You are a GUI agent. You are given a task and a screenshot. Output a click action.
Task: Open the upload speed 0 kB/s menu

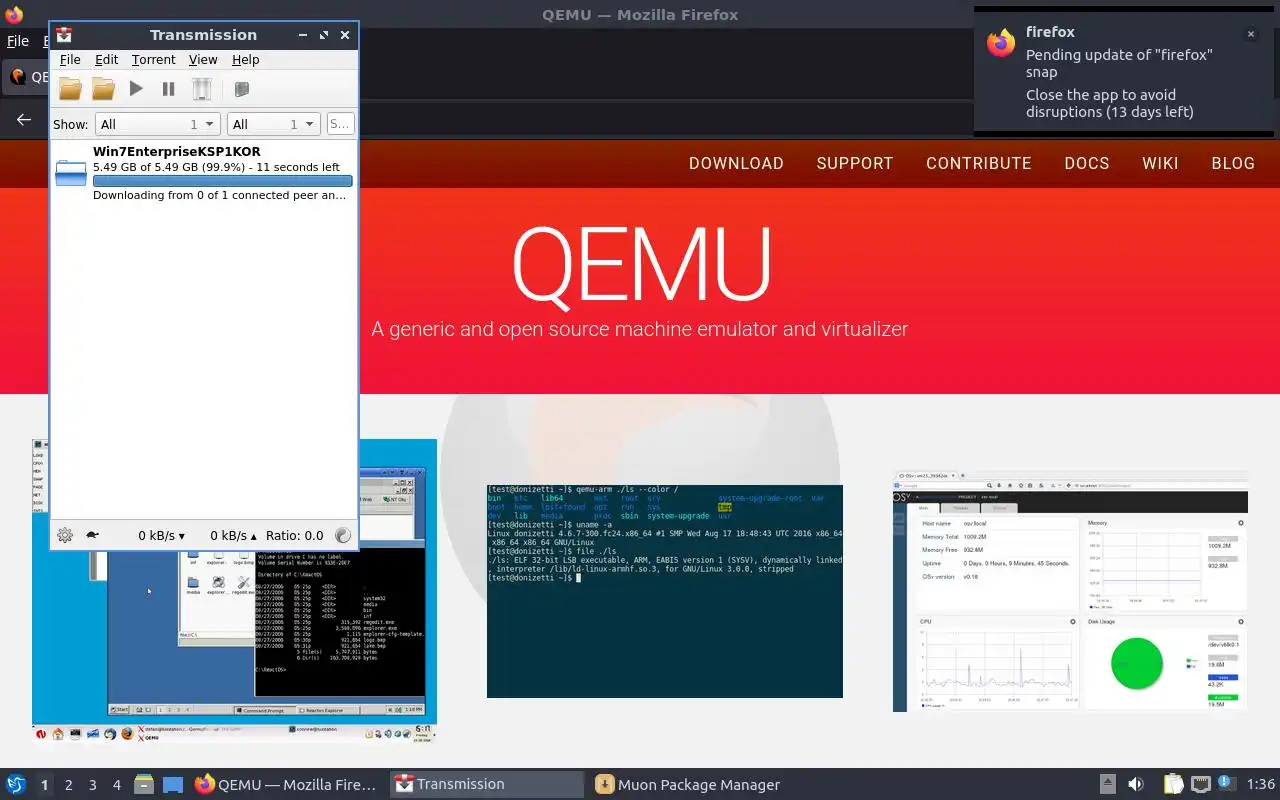point(233,536)
